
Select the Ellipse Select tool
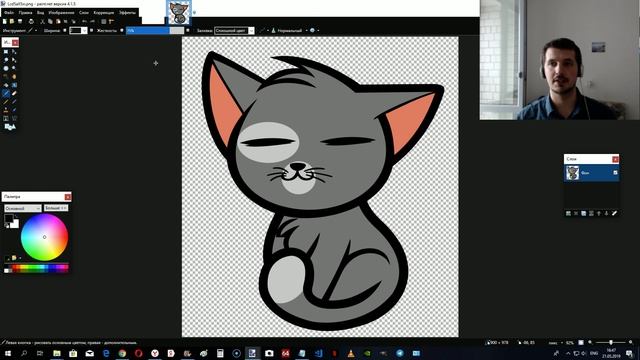click(6, 68)
